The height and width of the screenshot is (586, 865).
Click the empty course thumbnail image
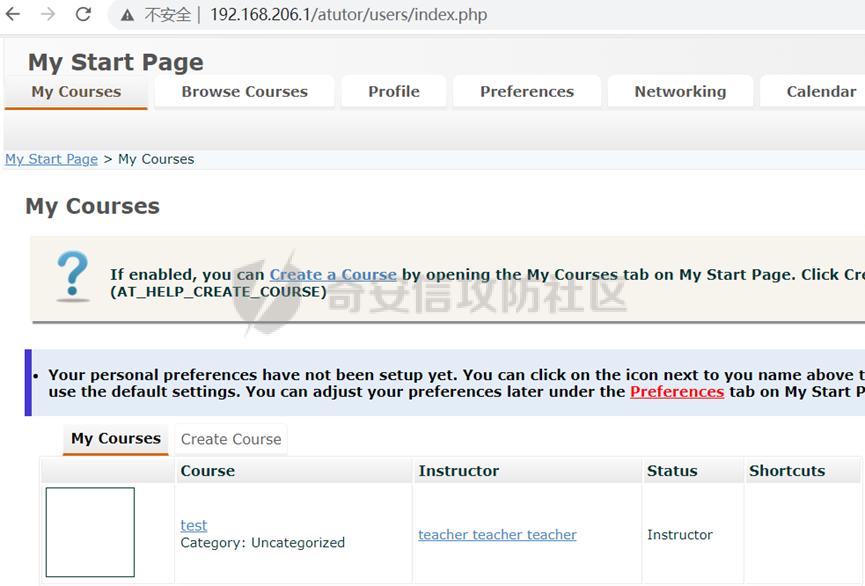click(90, 532)
